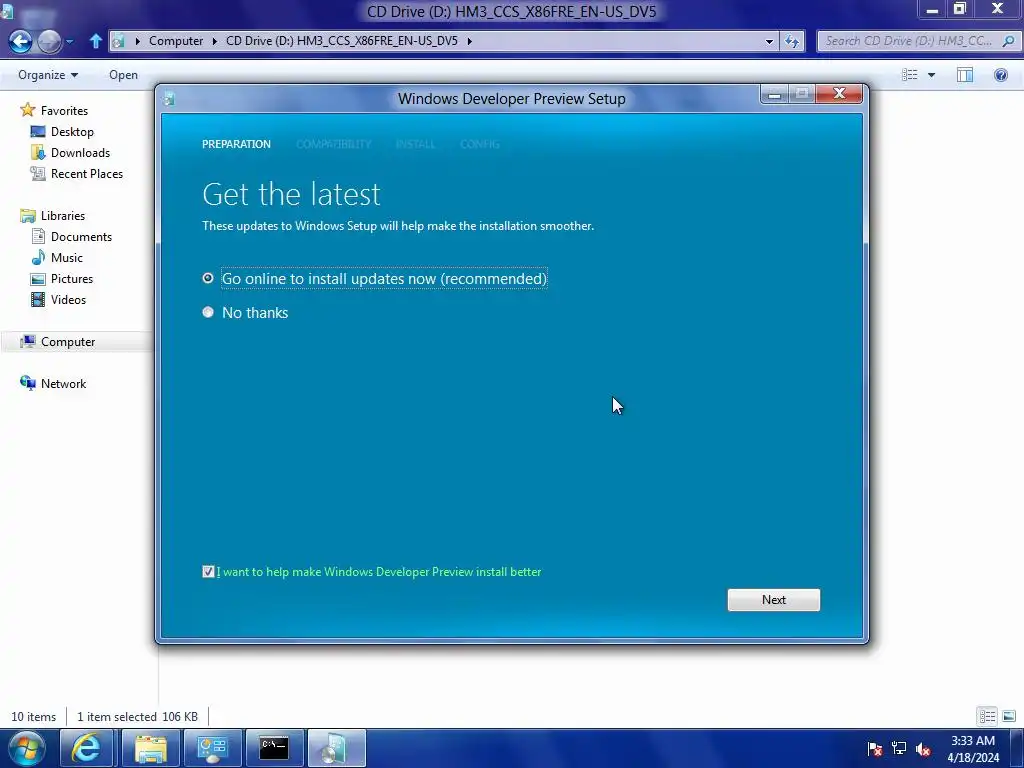Click the large icons view icon in status bar
The height and width of the screenshot is (768, 1024).
1009,716
